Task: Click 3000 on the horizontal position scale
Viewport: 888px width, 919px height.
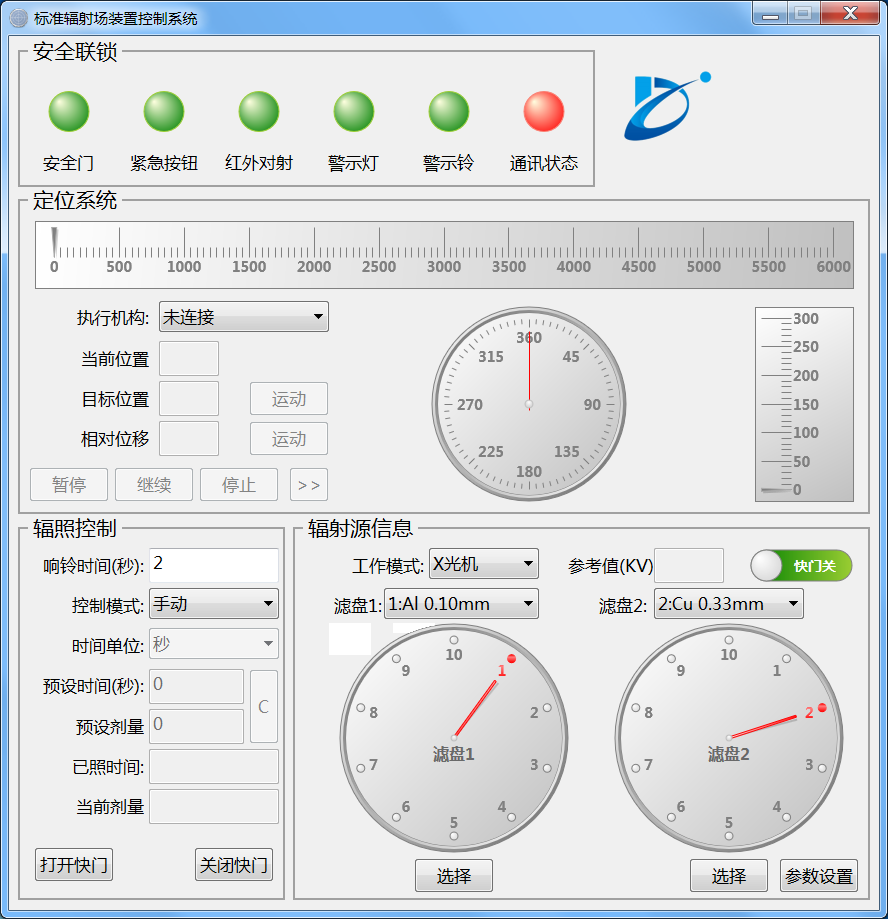Action: click(x=444, y=267)
